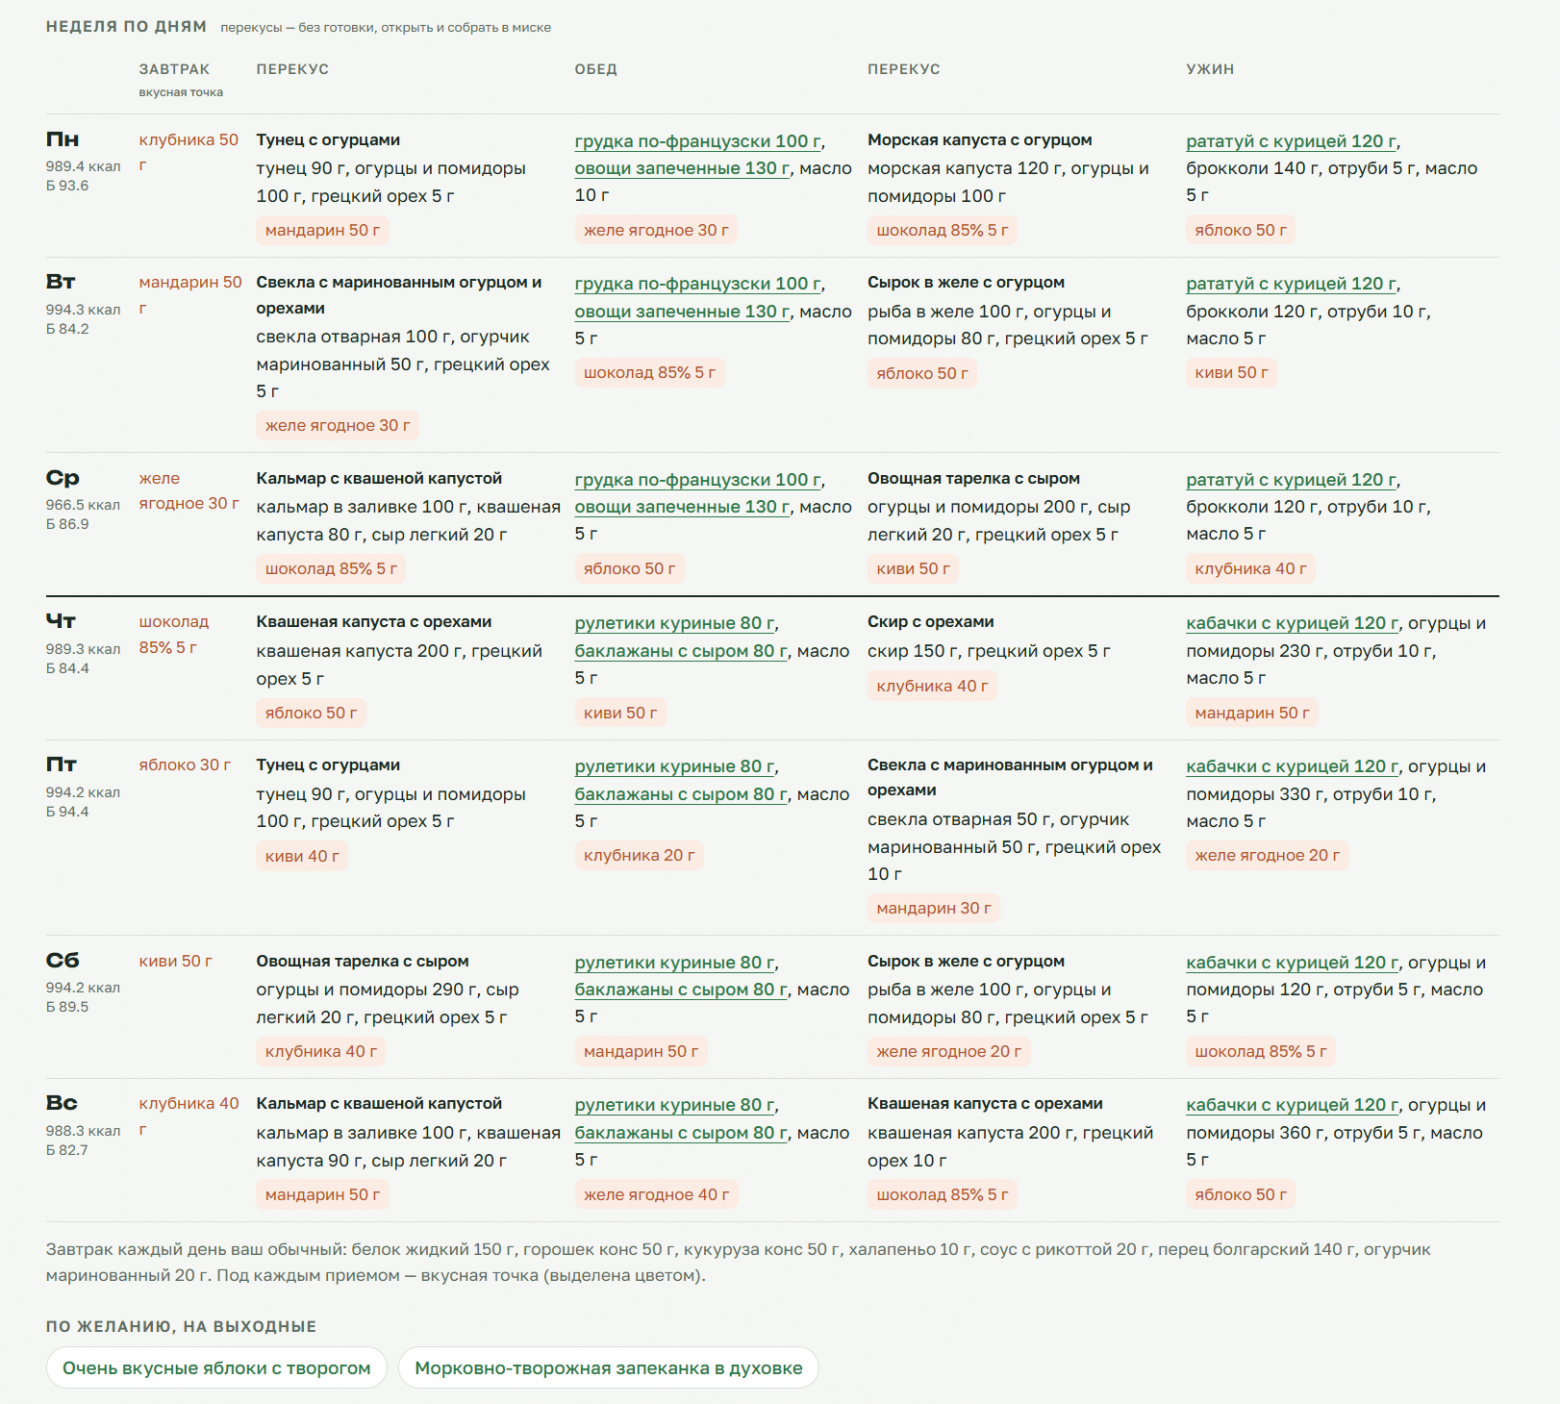Screen dimensions: 1560x1404
Task: Open the carrot and cottage cheese casserole recipe button
Action: click(x=608, y=1368)
